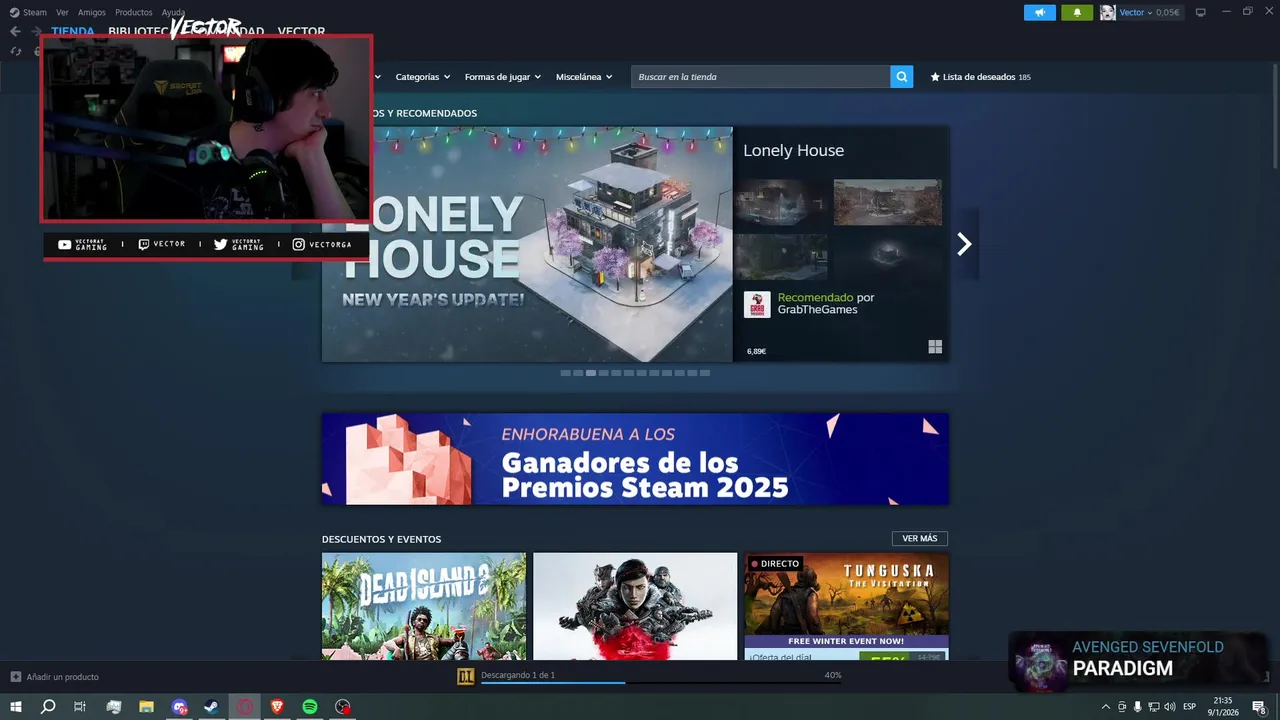Open the Steam taskbar icon
Viewport: 1280px width, 720px height.
[212, 707]
